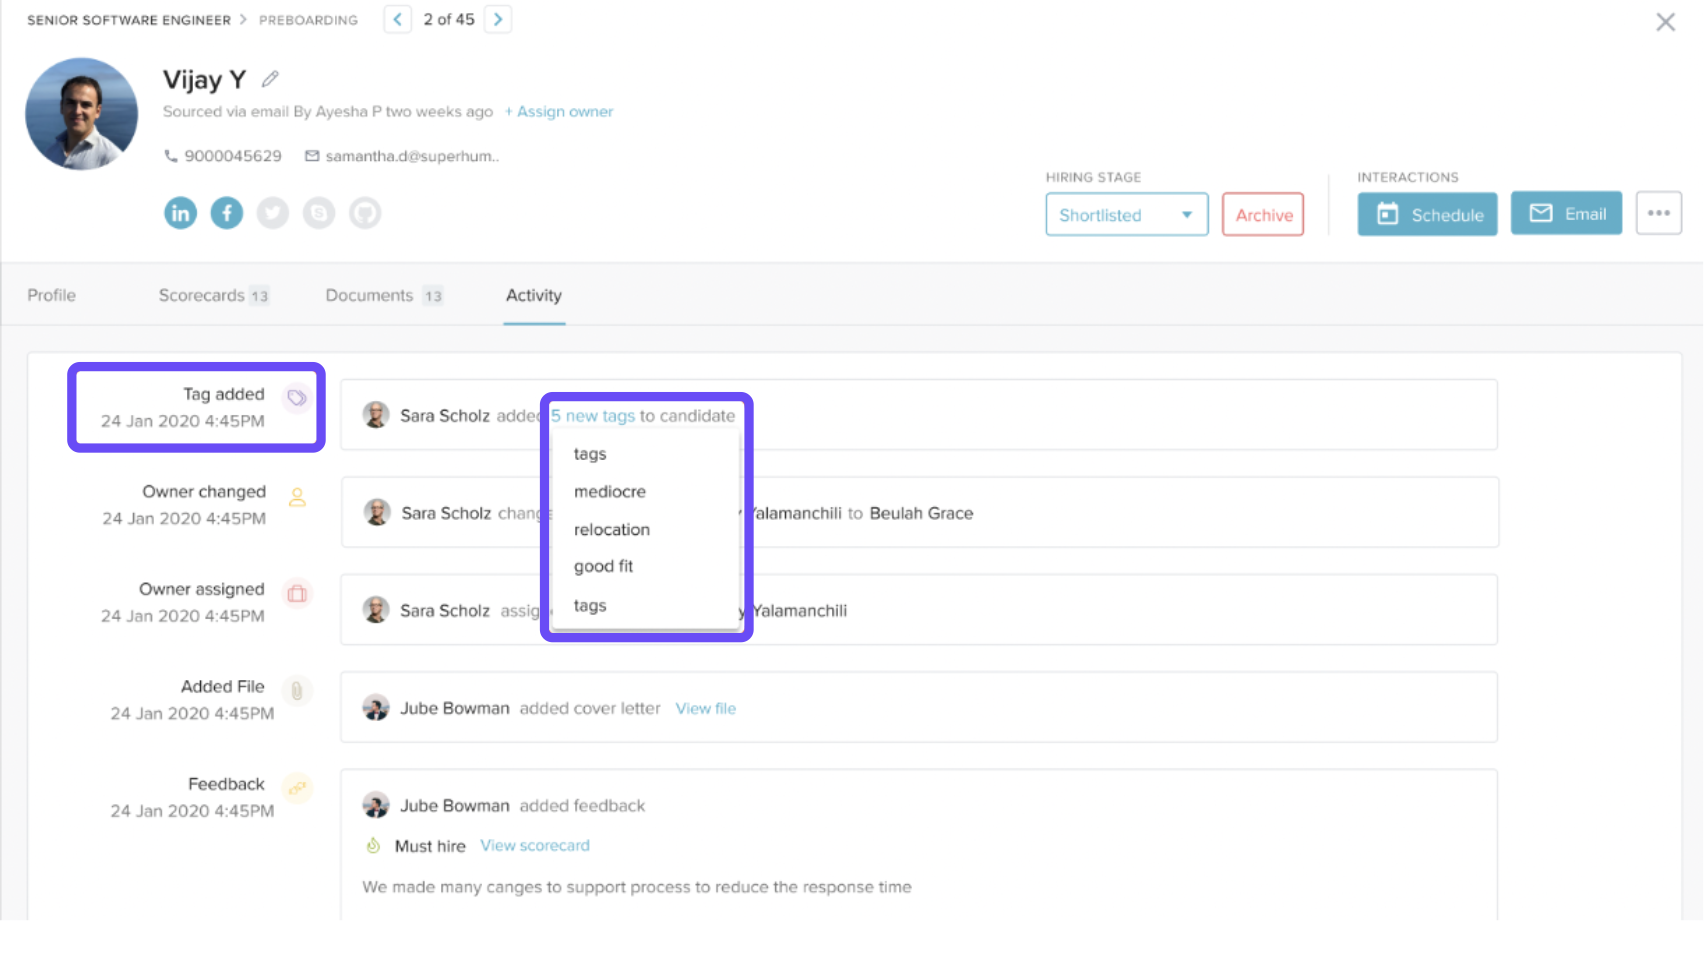
Task: Click the Assign owner link
Action: click(x=559, y=111)
